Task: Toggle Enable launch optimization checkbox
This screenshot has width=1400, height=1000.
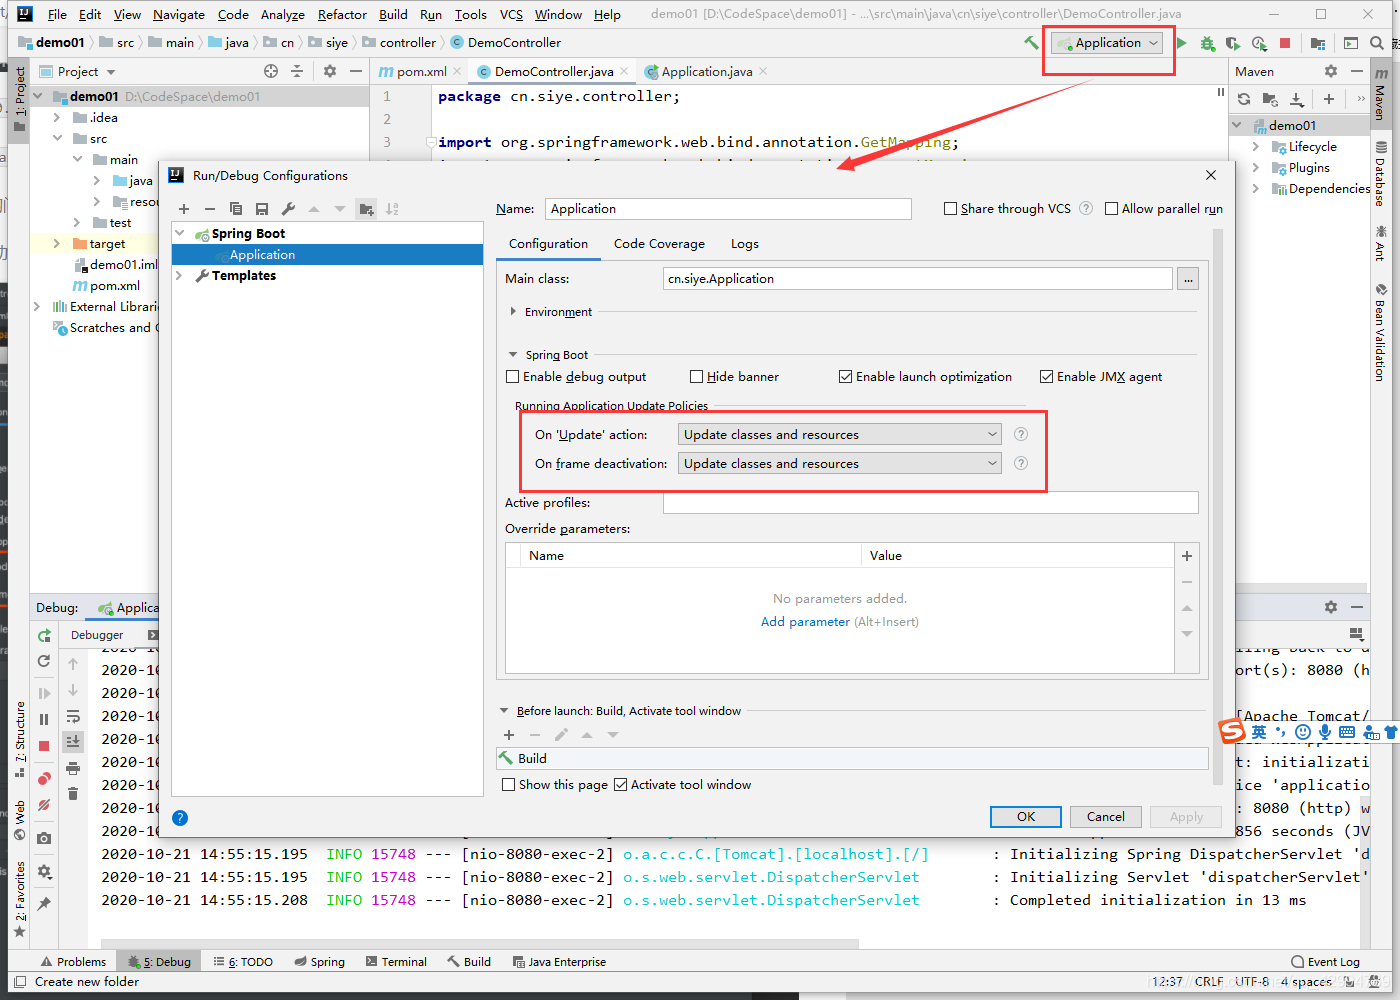Action: point(846,377)
